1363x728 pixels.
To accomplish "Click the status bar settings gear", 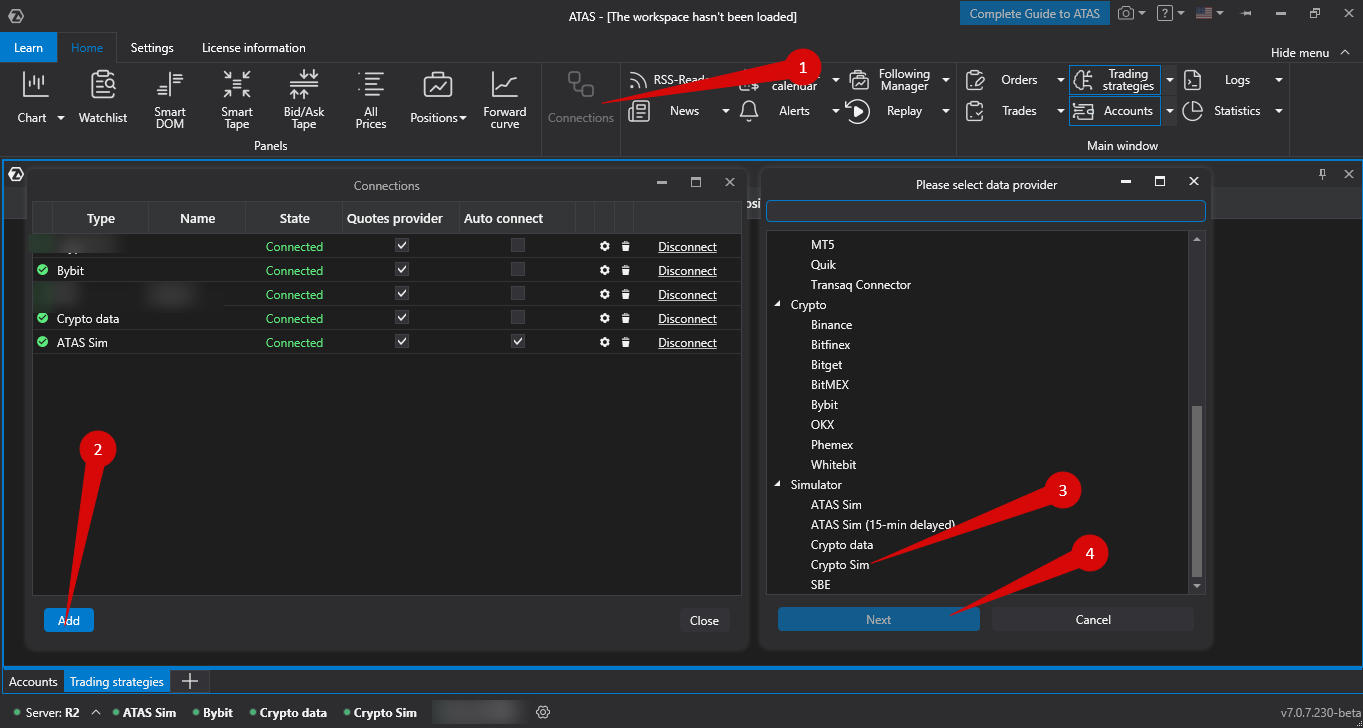I will click(543, 712).
